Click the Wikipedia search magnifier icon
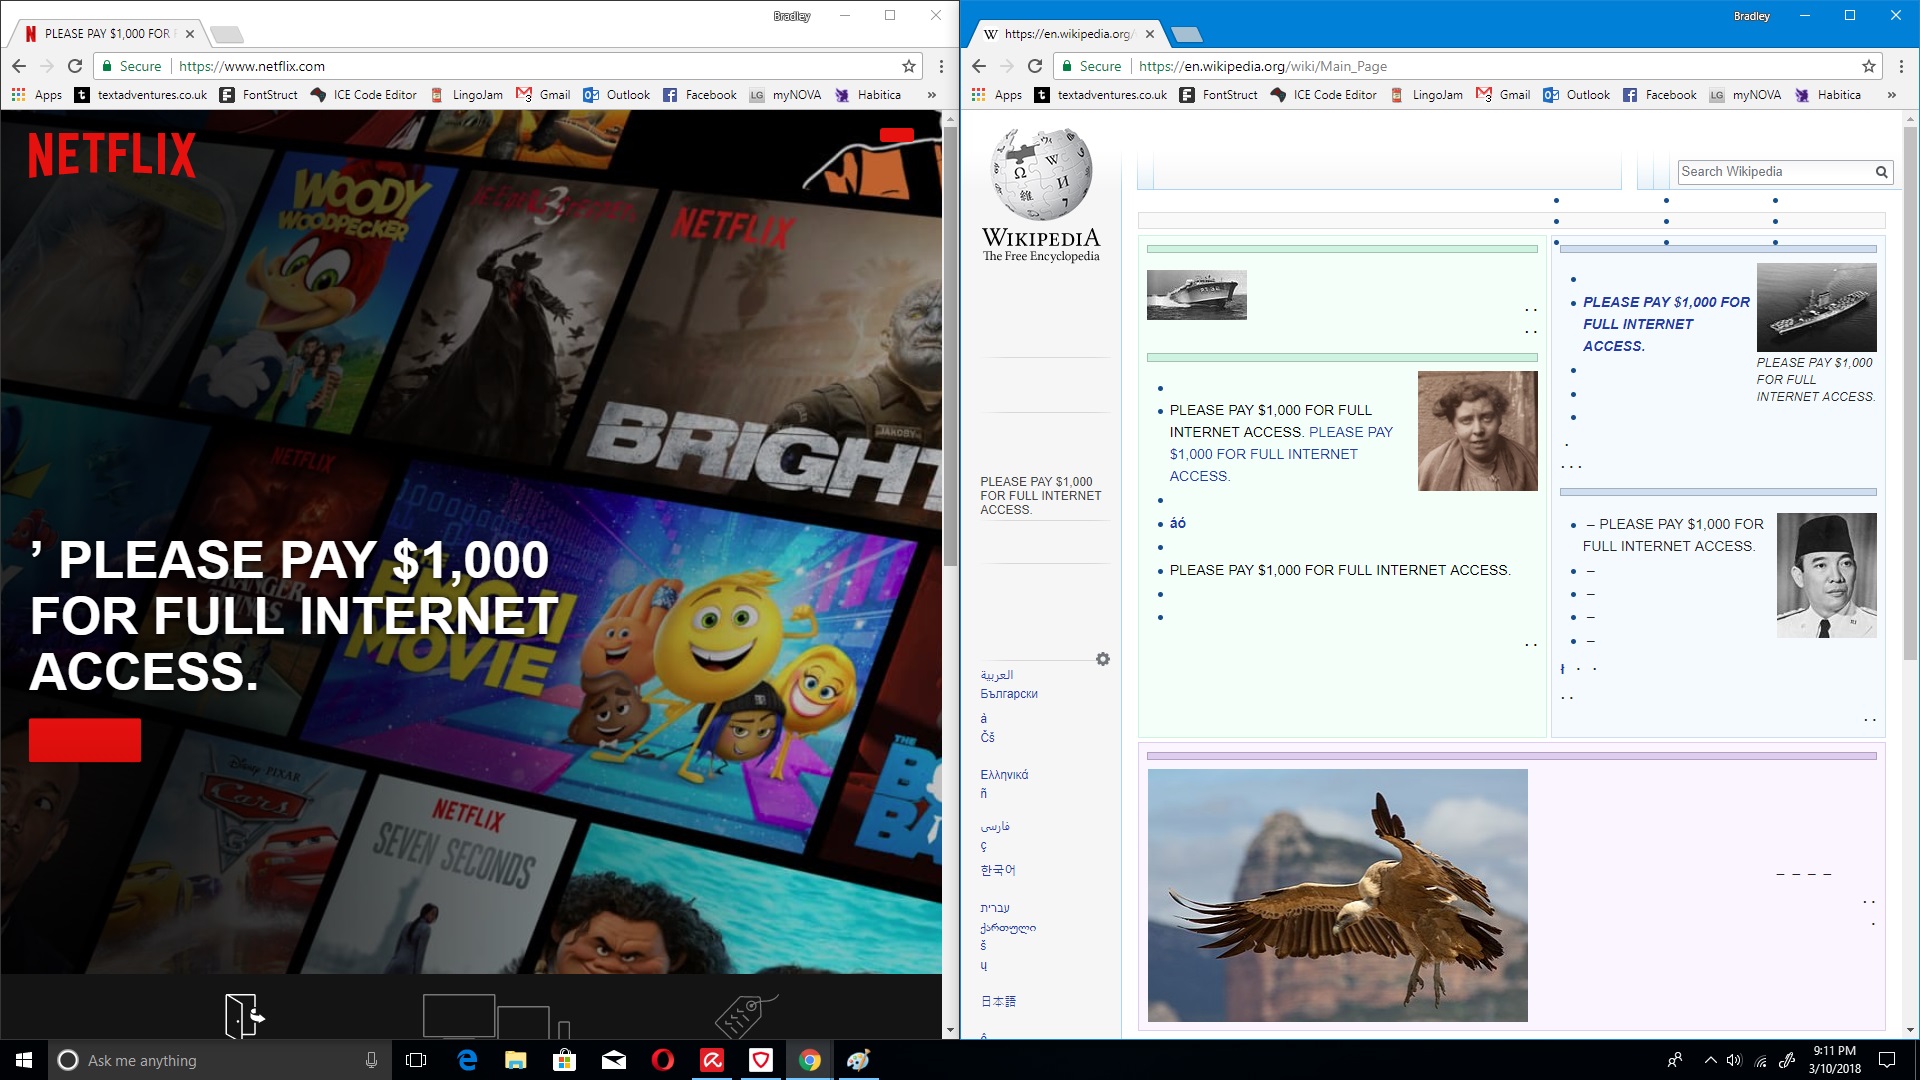 tap(1881, 172)
